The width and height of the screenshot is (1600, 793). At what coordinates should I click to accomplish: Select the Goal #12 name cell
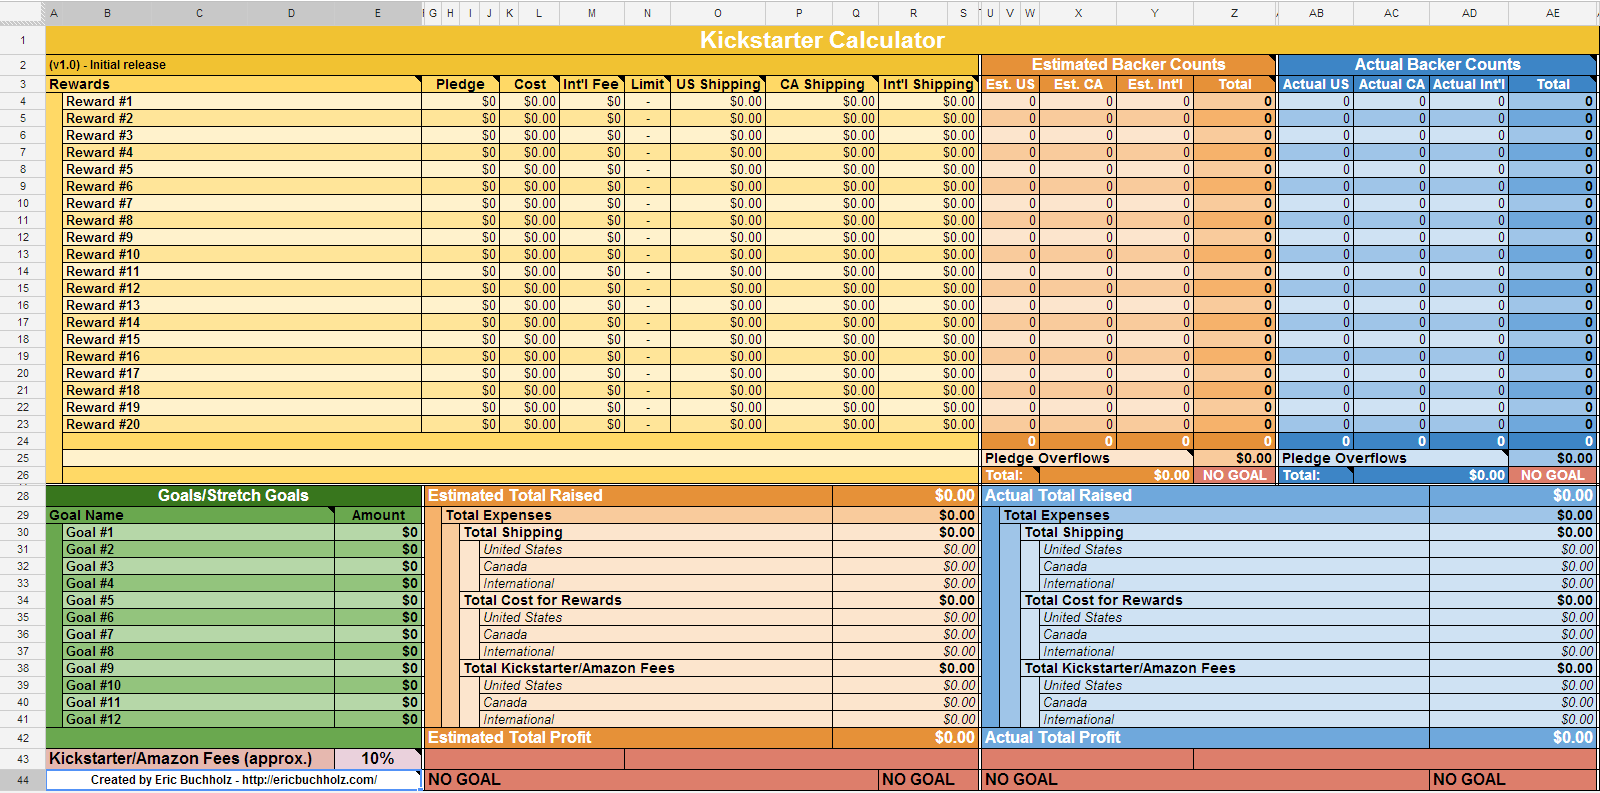tap(198, 720)
